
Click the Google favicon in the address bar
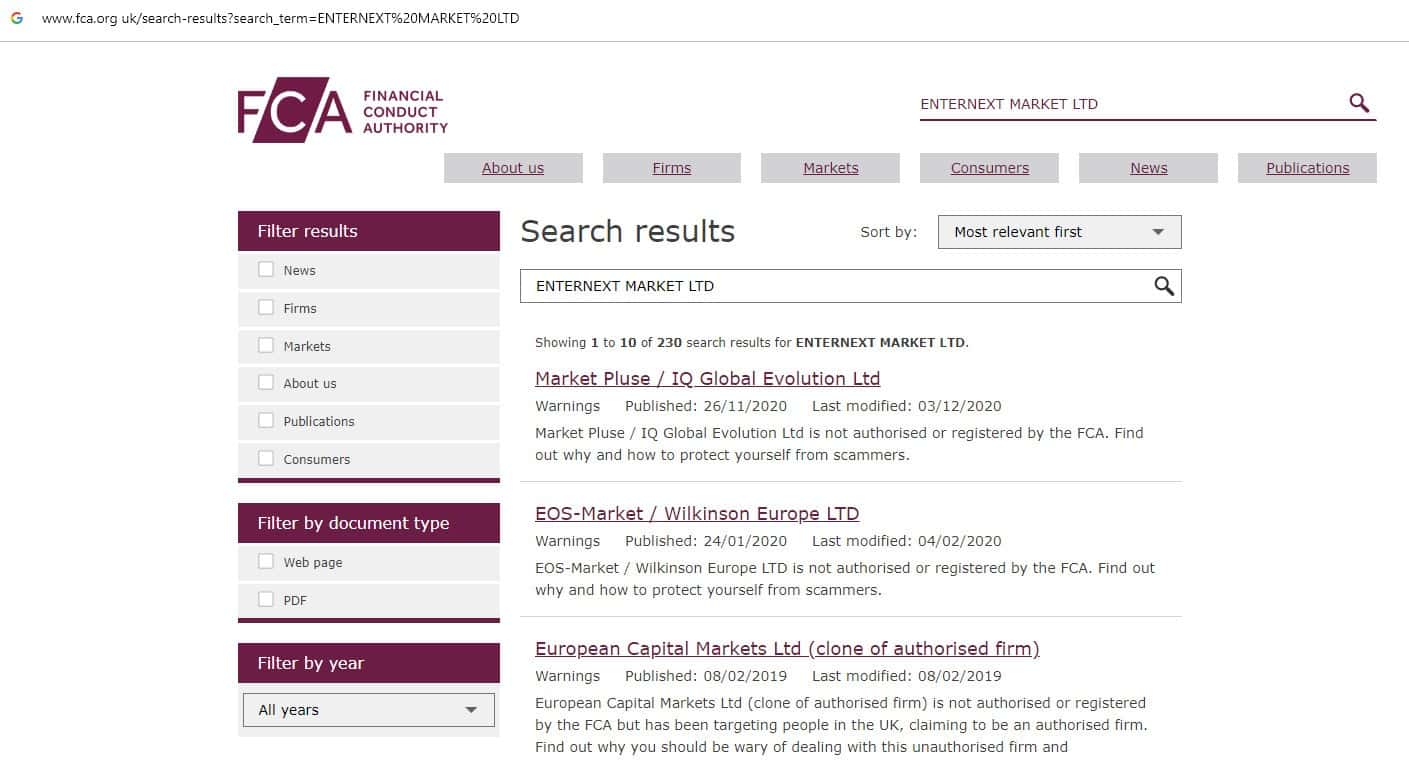[x=17, y=18]
